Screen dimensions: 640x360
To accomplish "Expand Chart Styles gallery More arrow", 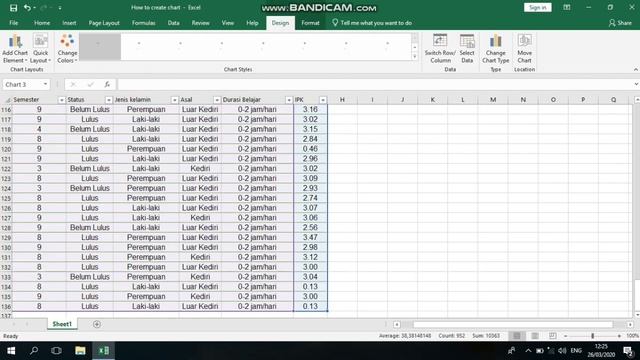I will pyautogui.click(x=415, y=57).
